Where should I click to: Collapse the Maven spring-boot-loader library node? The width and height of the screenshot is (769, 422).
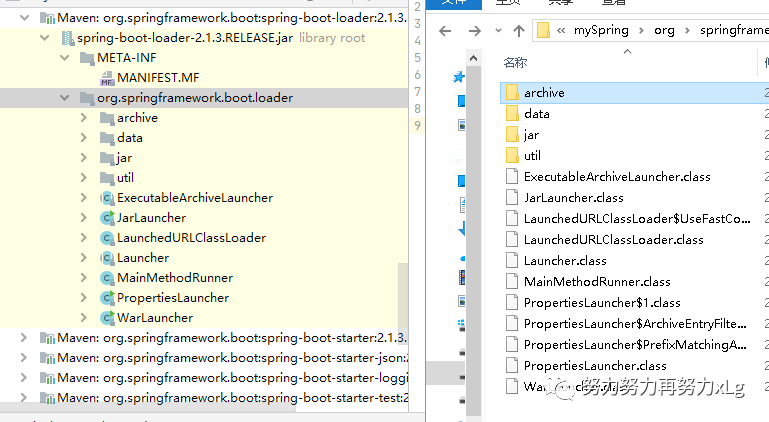click(x=24, y=18)
